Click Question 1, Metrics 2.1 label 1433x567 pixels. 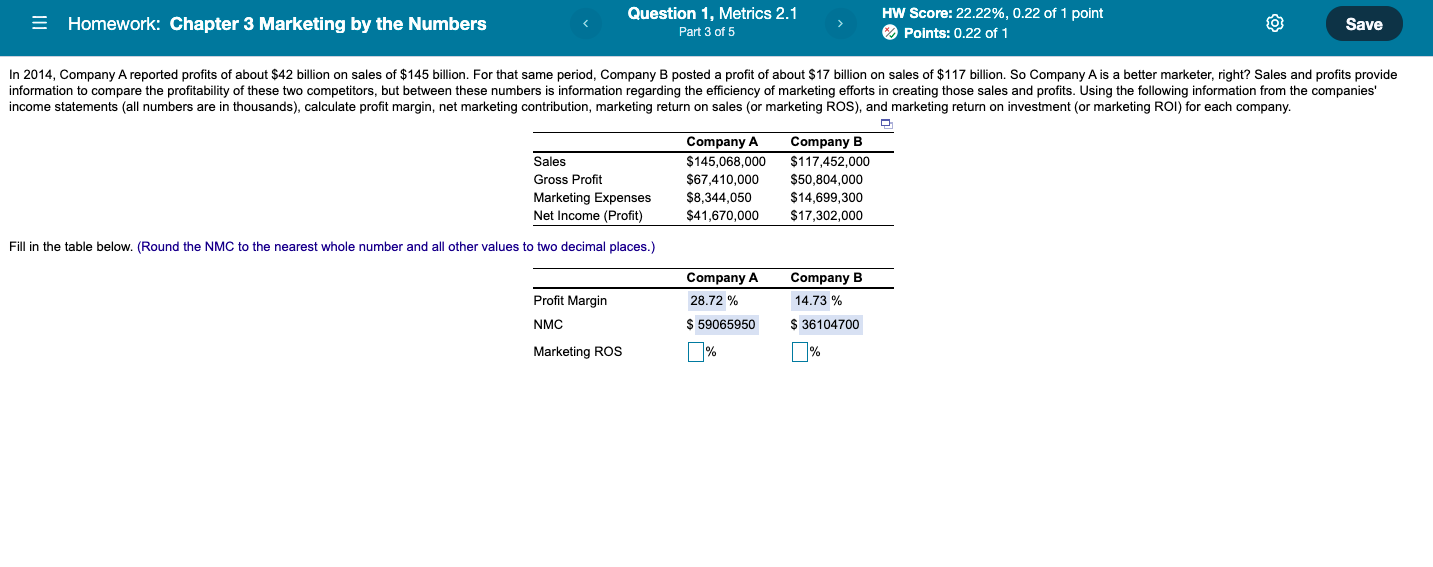click(712, 14)
